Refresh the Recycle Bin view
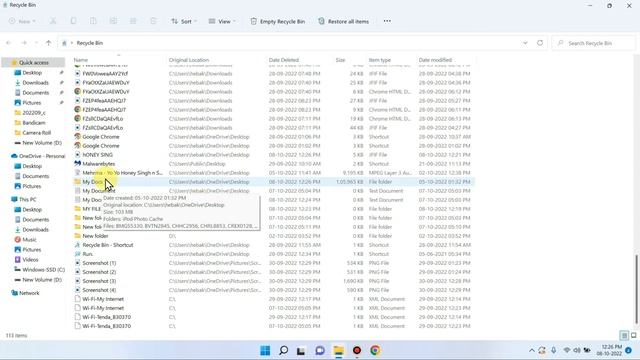The width and height of the screenshot is (640, 360). 540,43
